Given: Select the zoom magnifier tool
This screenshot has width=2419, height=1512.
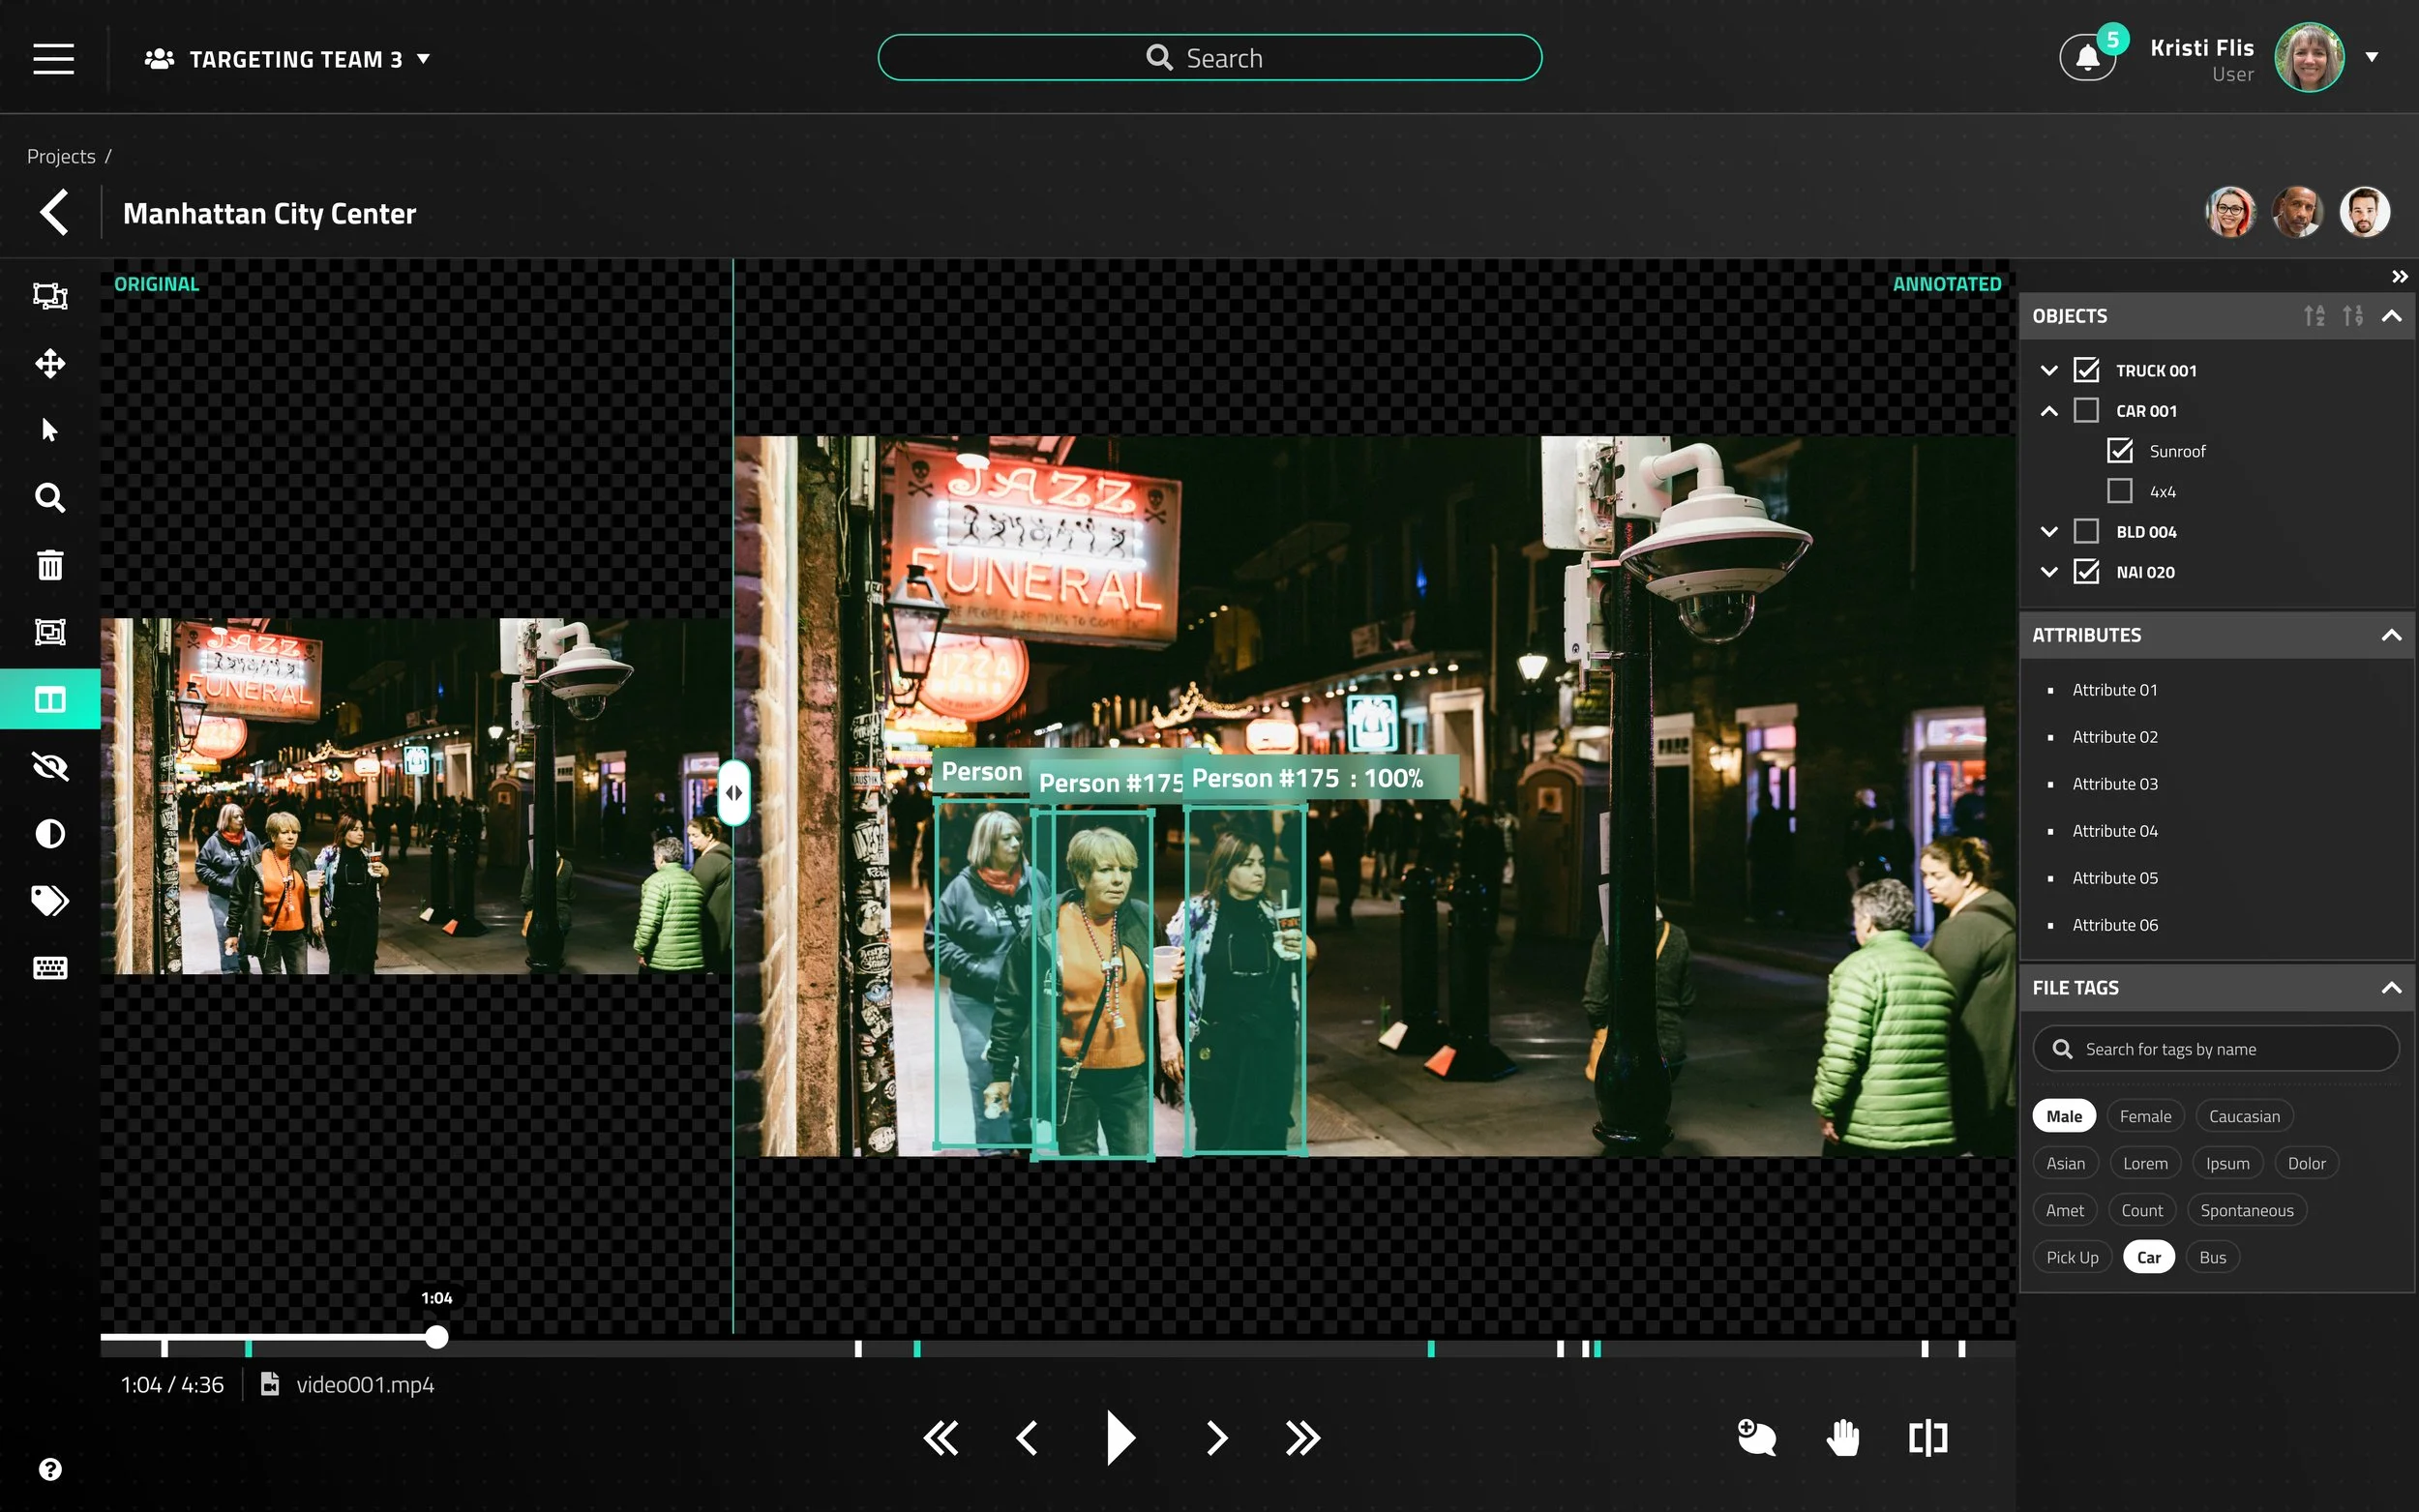Looking at the screenshot, I should (x=50, y=497).
